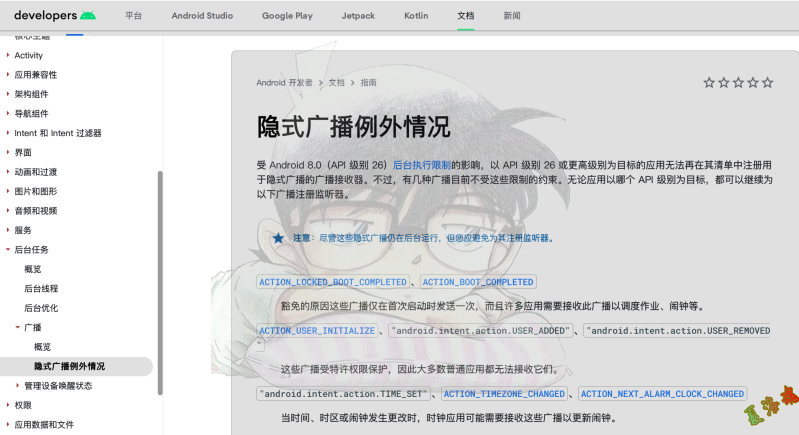The image size is (799, 435).
Task: Collapse the 广播 subsection arrow
Action: (17, 327)
